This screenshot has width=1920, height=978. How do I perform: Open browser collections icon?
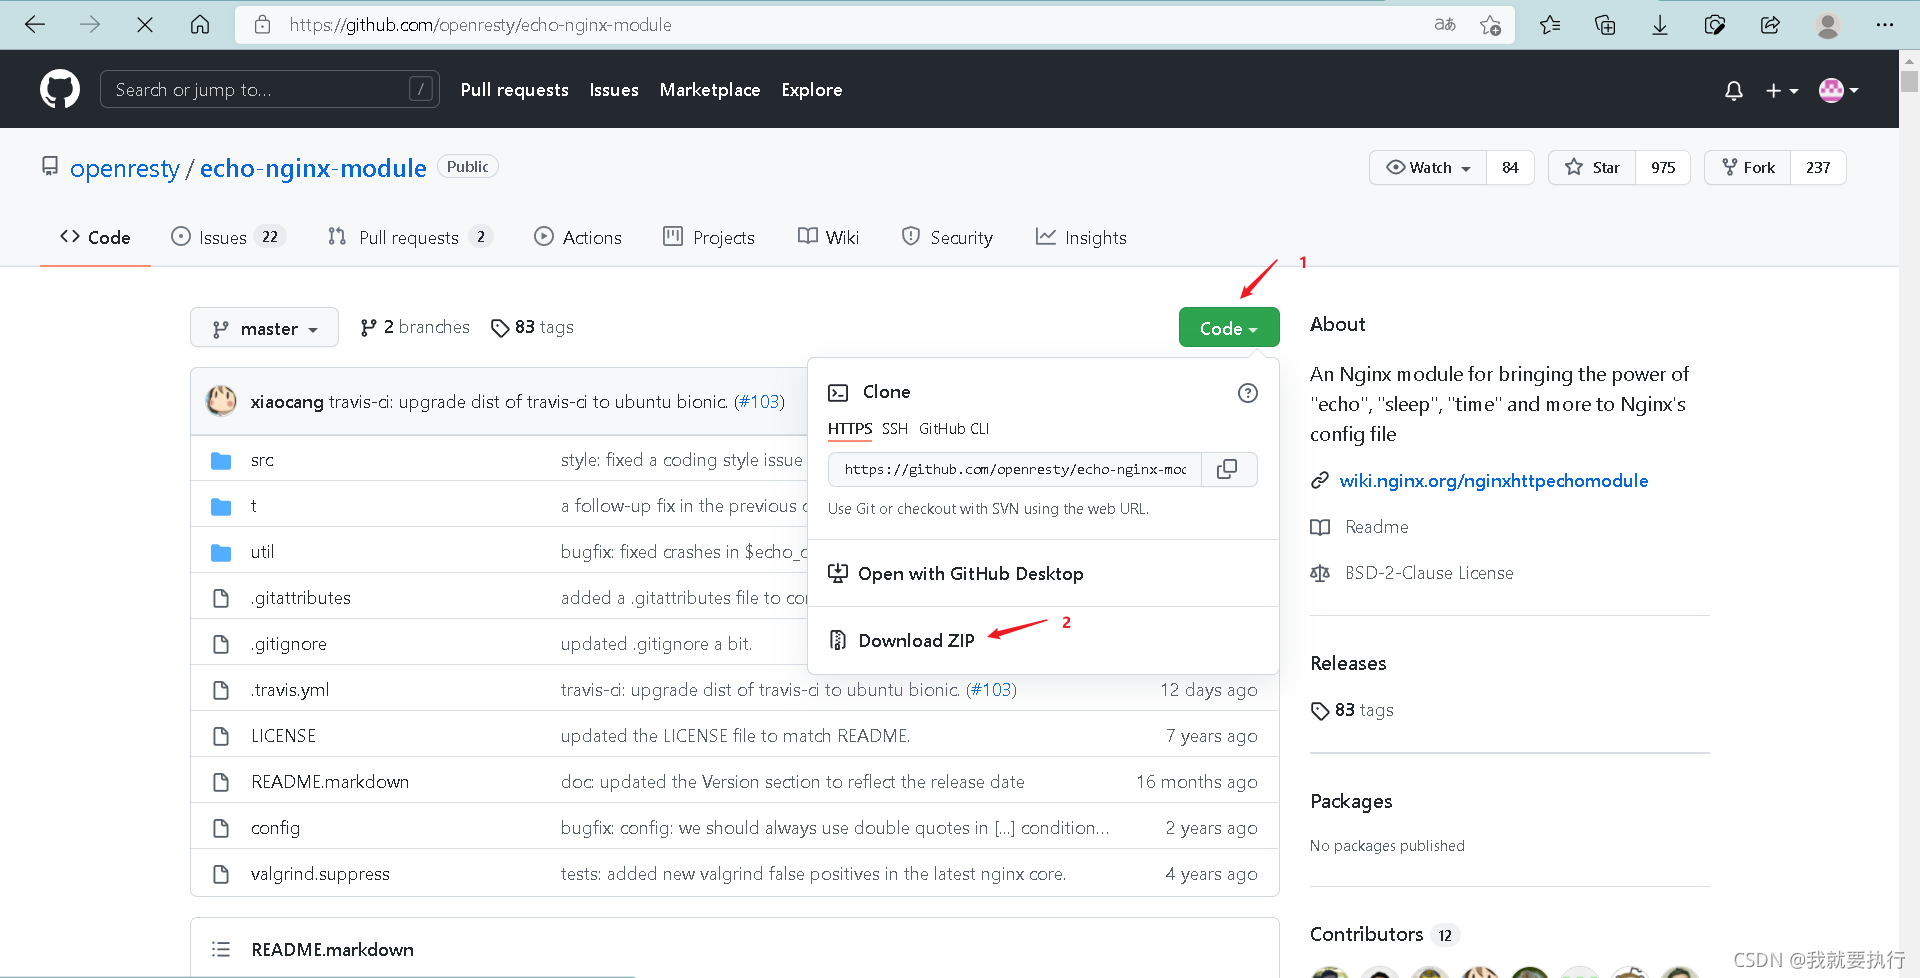coord(1605,25)
